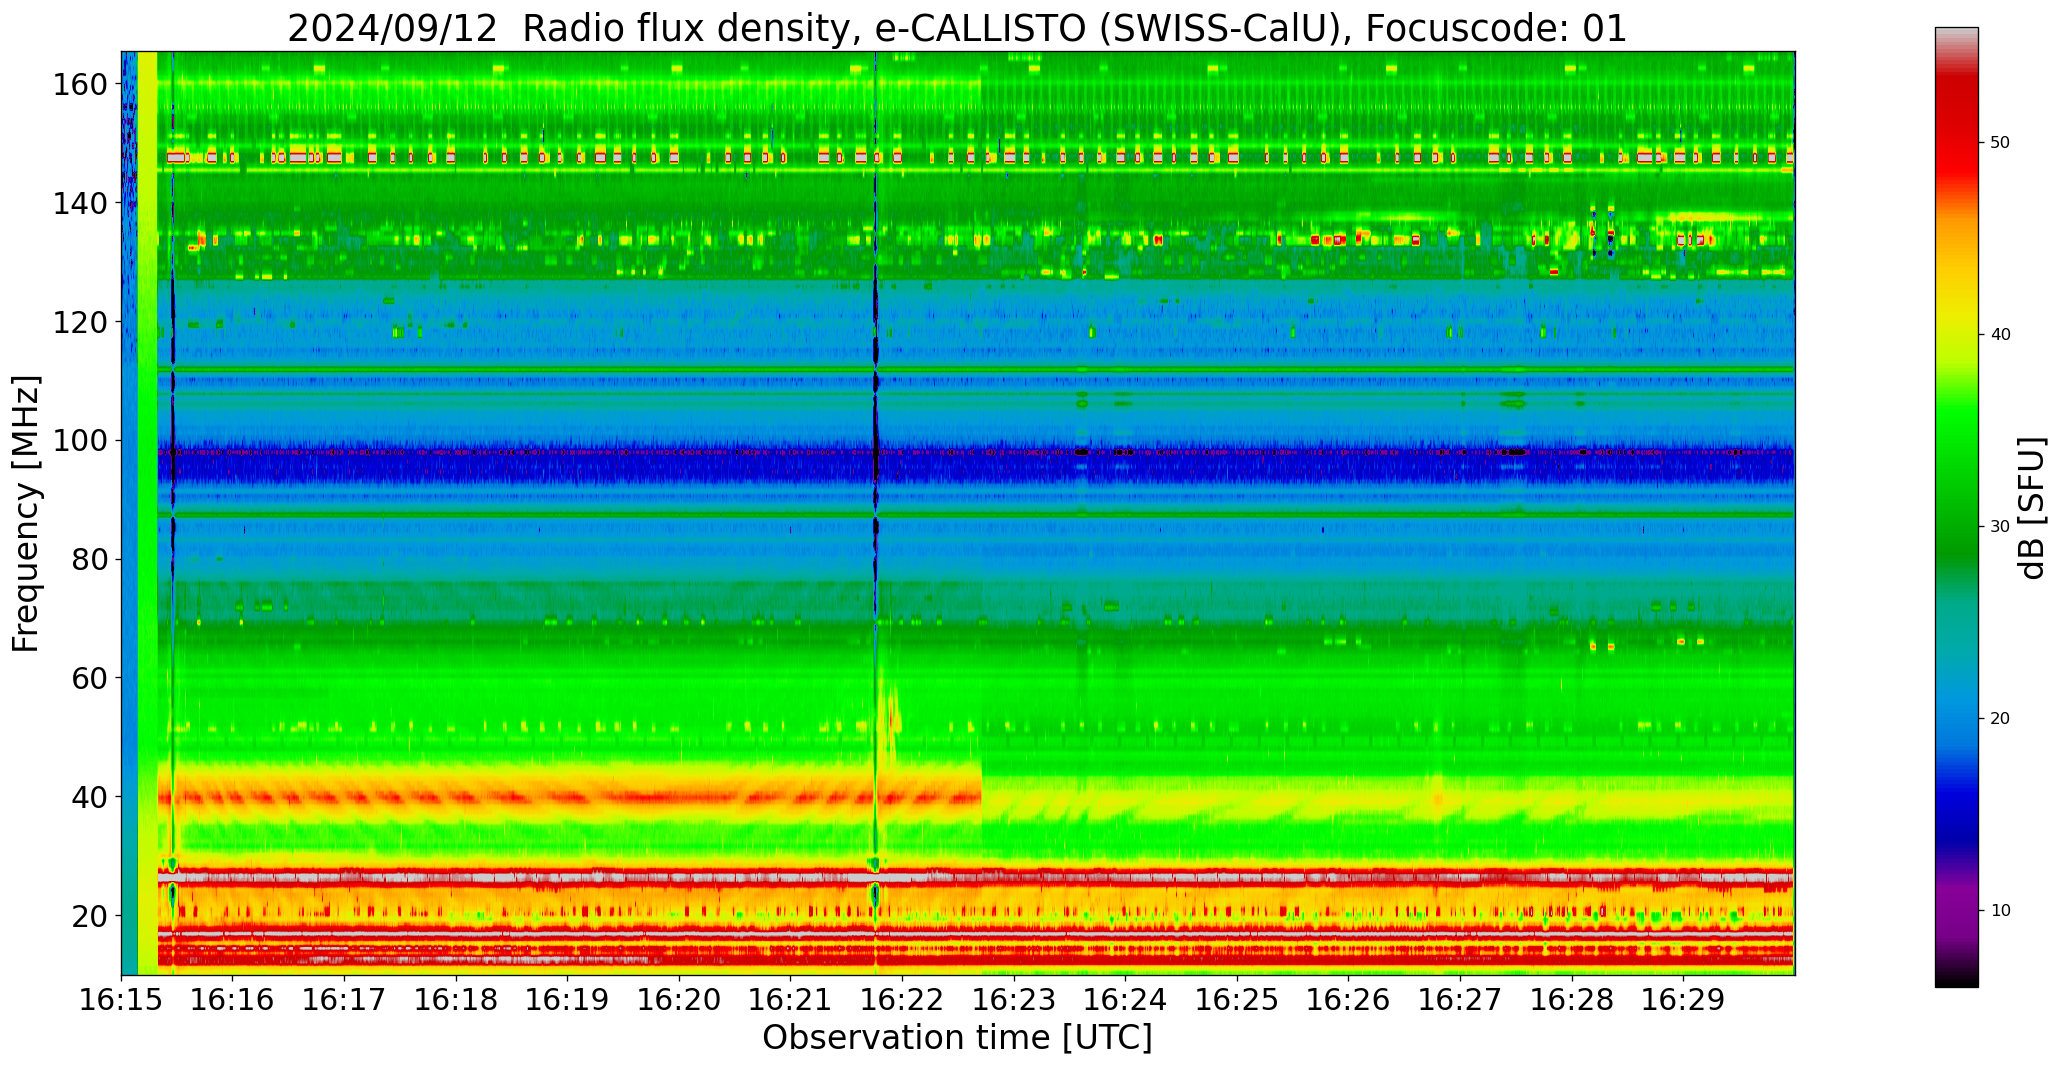Click the 140 frequency tick label
Screen dimensions: 2062x1067
[81, 203]
